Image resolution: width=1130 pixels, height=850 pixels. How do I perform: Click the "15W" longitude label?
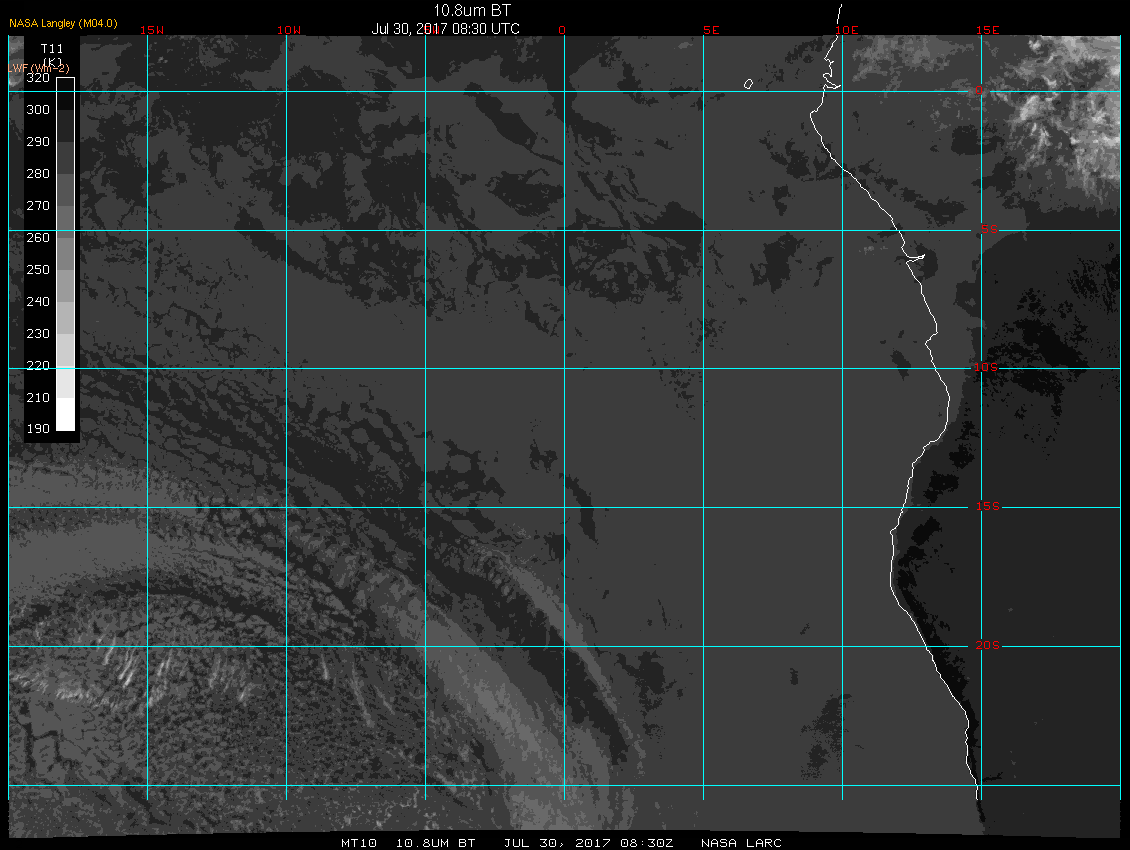click(x=151, y=30)
